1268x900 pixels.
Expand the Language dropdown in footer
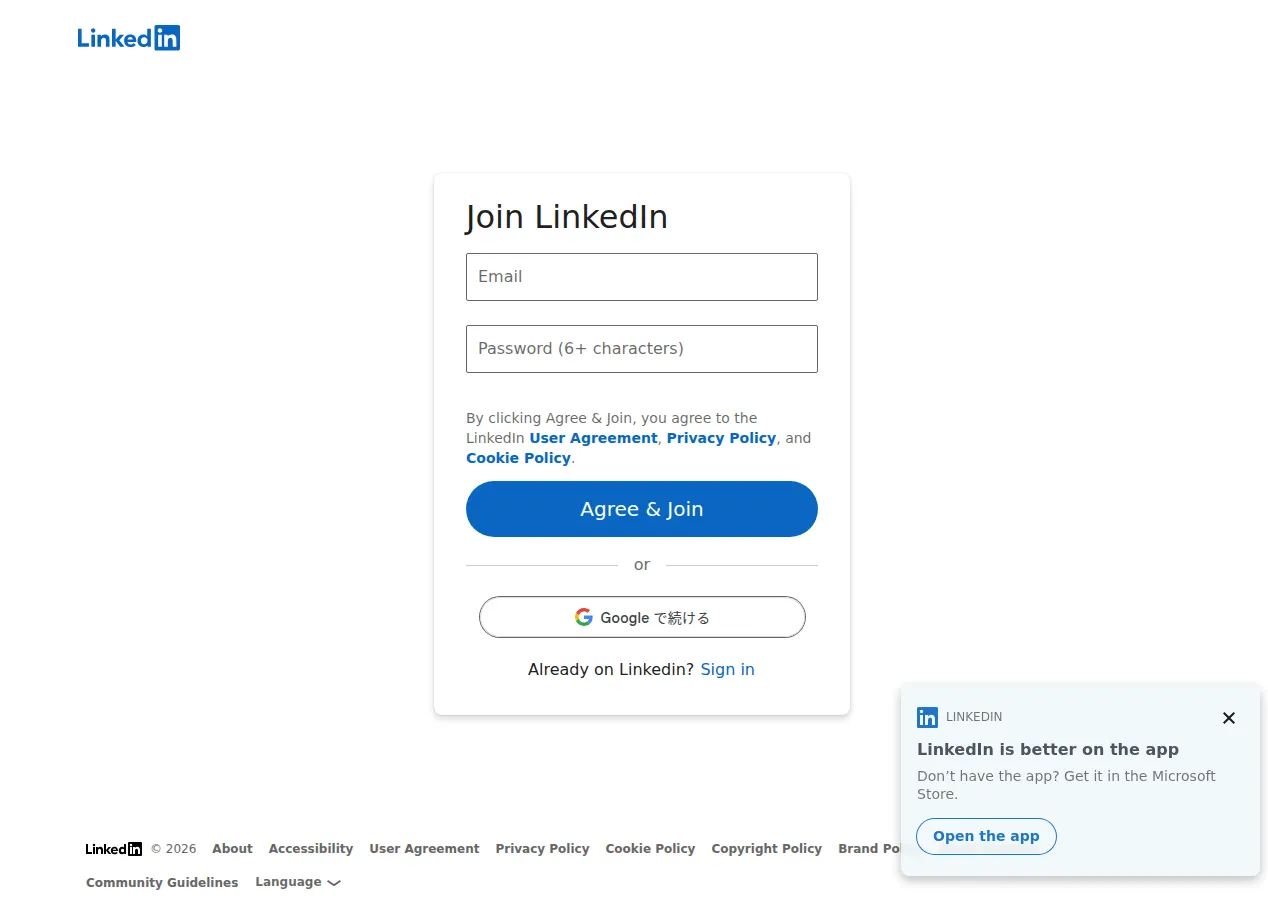pos(298,882)
